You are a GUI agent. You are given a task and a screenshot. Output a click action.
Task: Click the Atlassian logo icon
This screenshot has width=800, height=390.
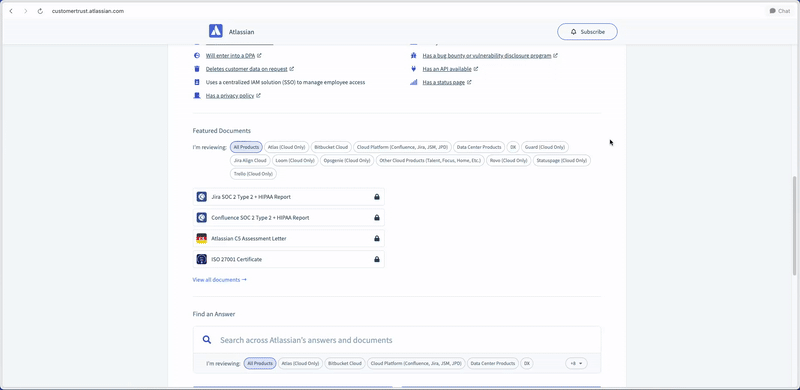pos(215,31)
